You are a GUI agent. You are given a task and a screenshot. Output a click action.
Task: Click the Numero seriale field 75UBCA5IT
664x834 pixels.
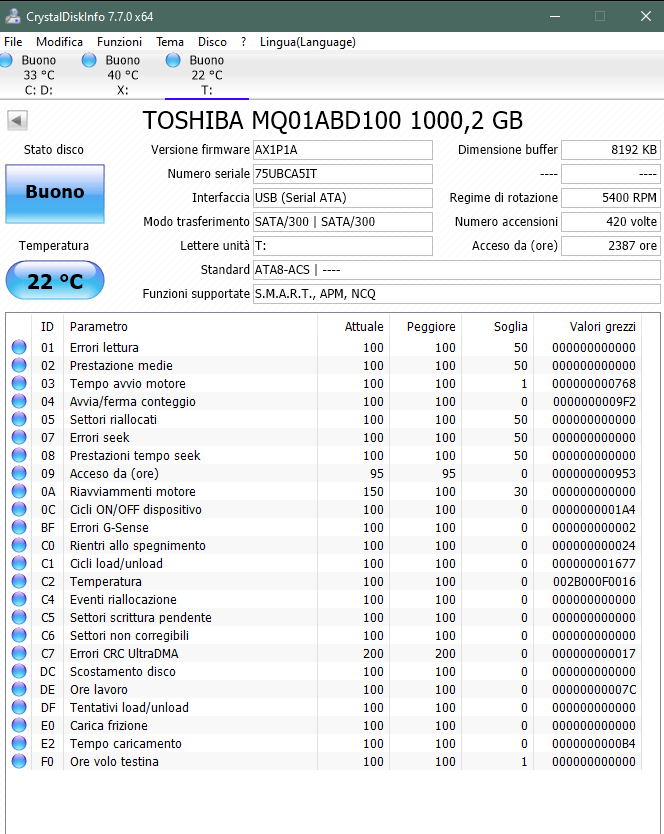tap(343, 174)
